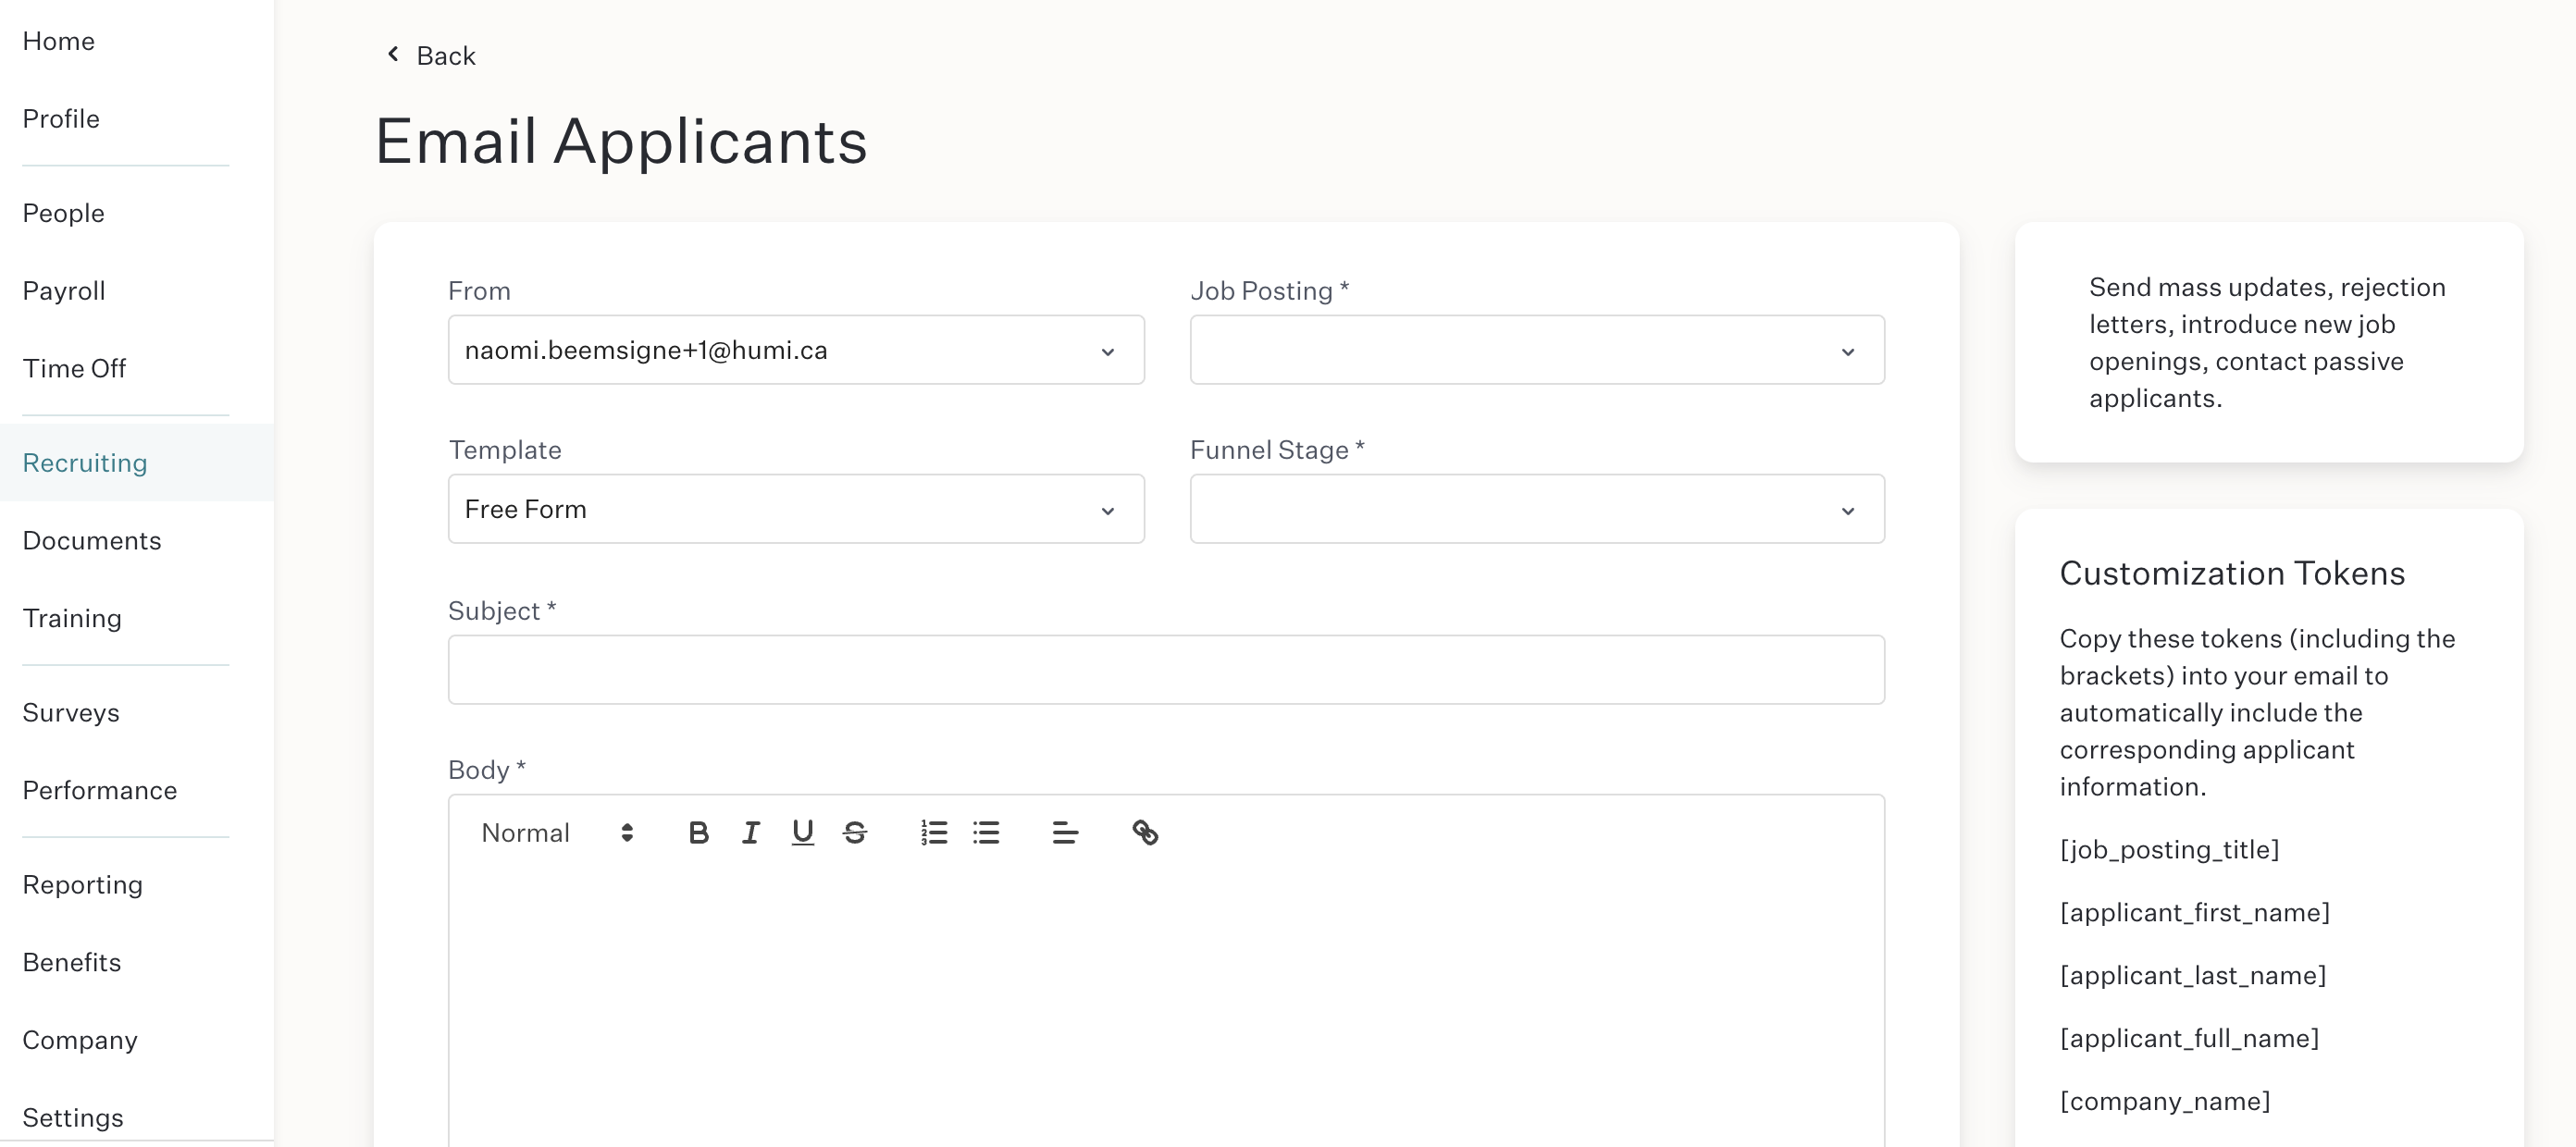Navigate to Performance section
Viewport: 2576px width, 1147px height.
(x=100, y=791)
